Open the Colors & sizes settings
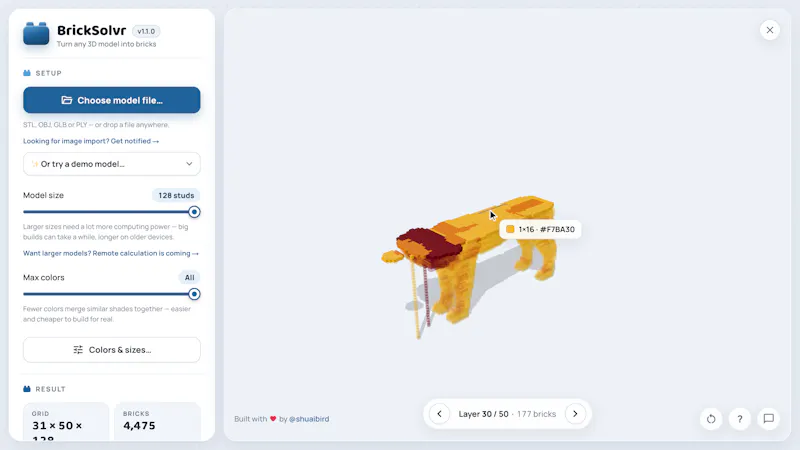Screen dimensions: 800x450 pyautogui.click(x=112, y=349)
